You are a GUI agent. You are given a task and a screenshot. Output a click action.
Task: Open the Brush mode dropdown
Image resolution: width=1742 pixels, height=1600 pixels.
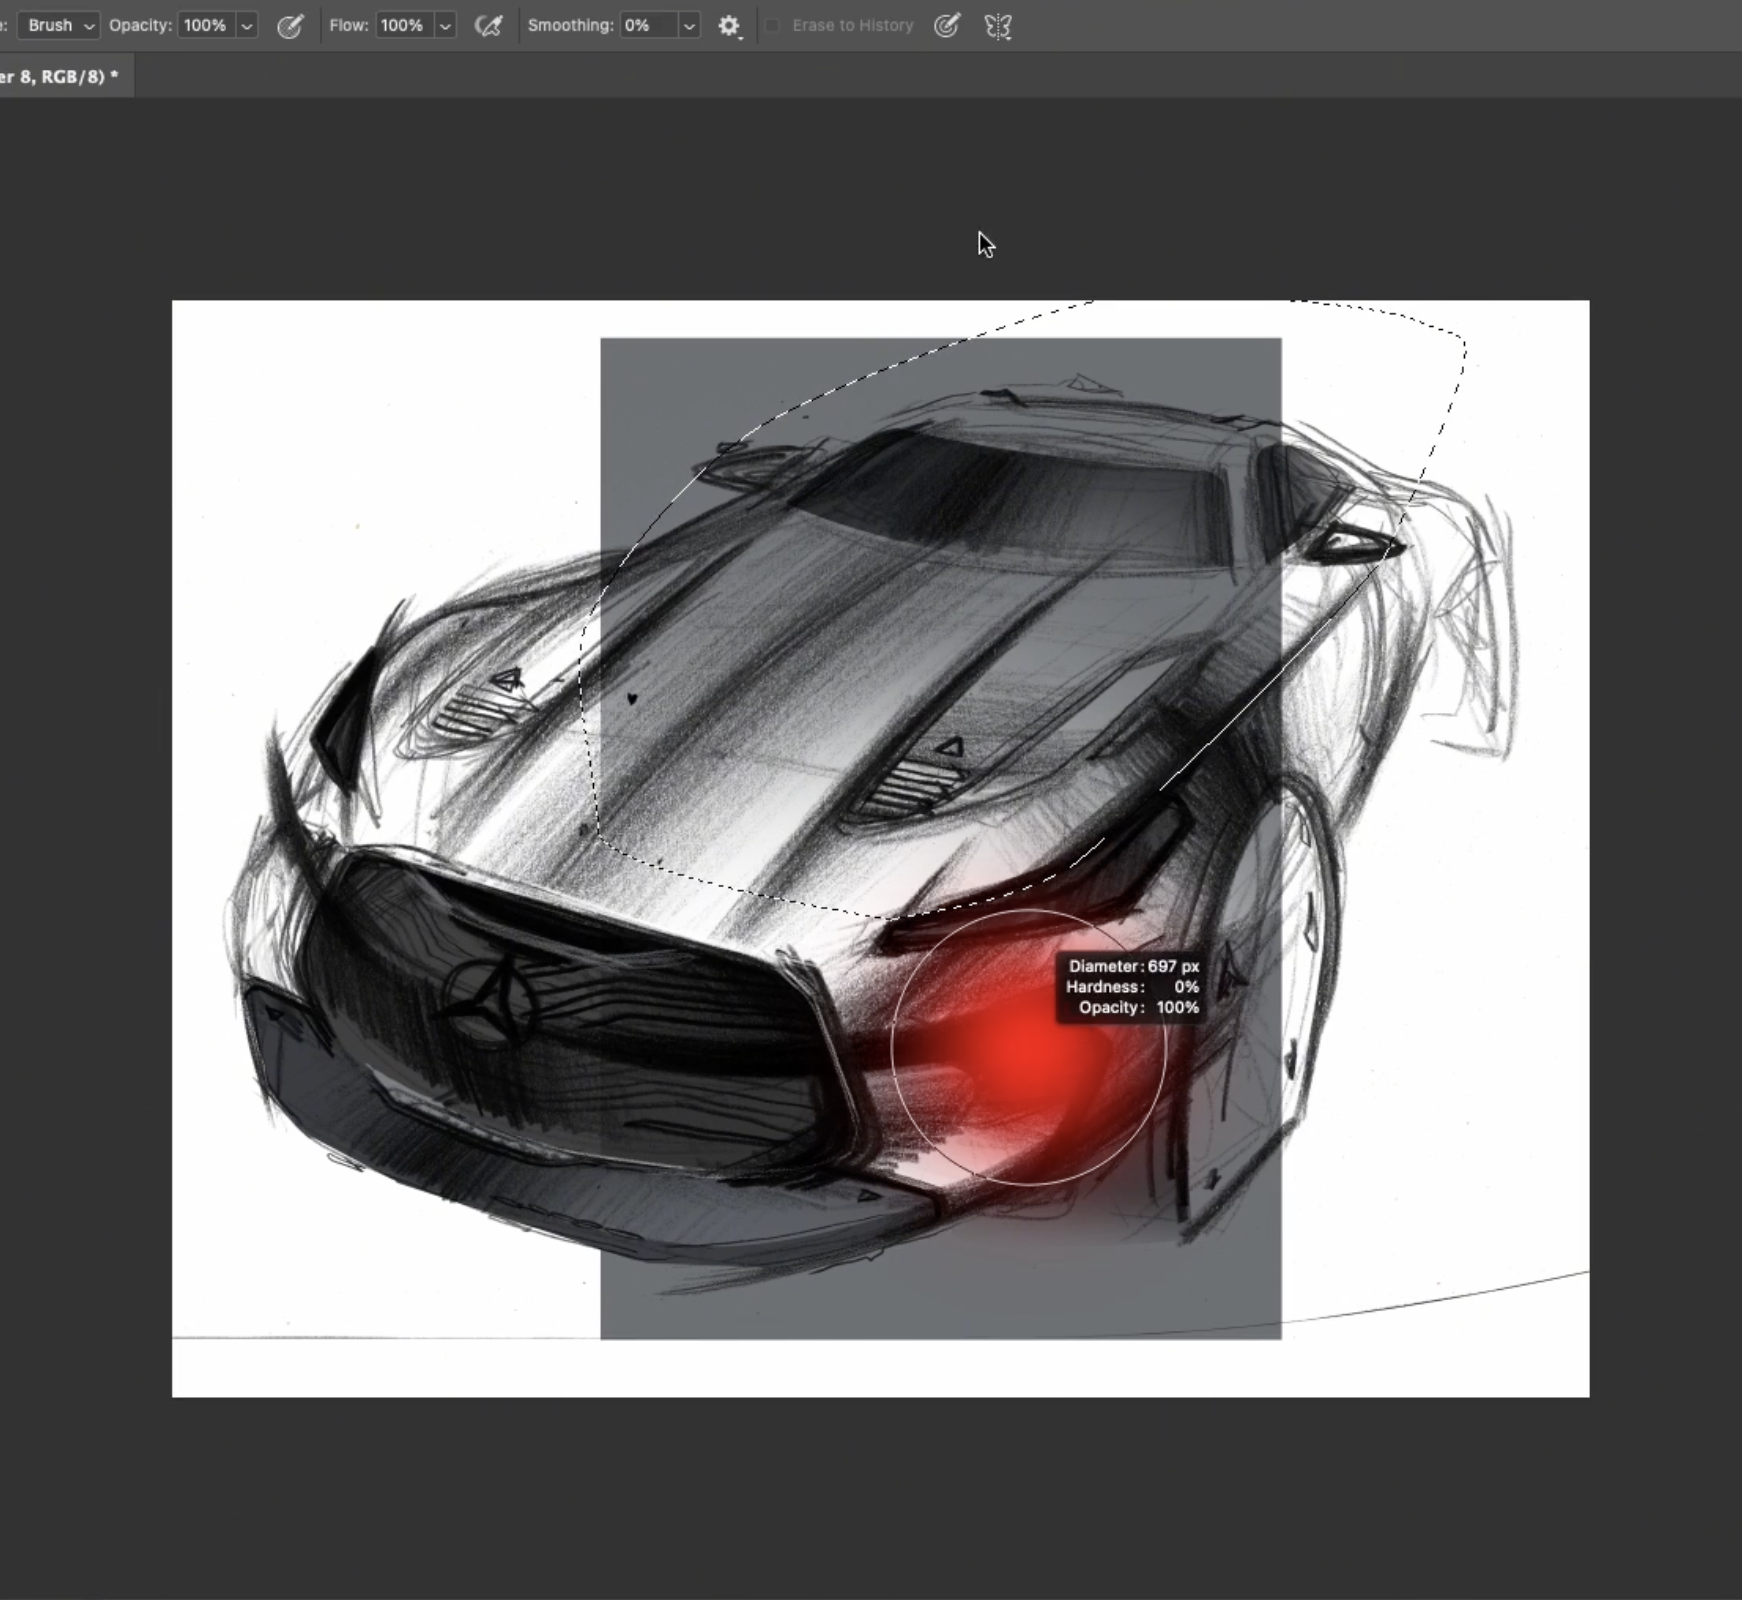coord(58,25)
